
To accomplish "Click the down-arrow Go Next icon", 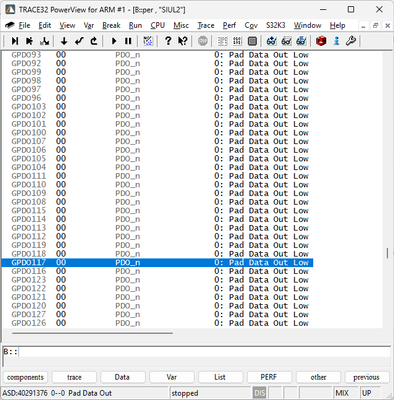I will click(x=64, y=41).
